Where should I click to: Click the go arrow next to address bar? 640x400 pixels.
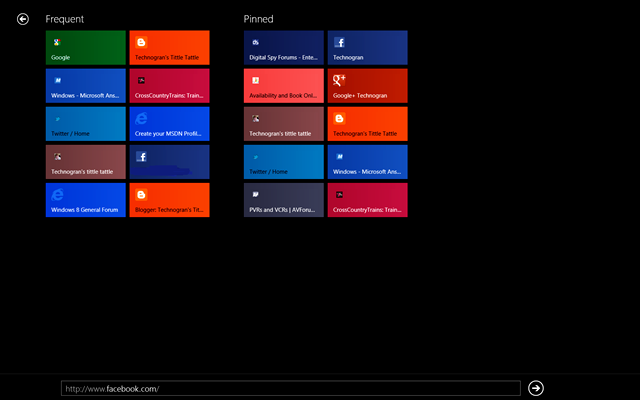(536, 388)
